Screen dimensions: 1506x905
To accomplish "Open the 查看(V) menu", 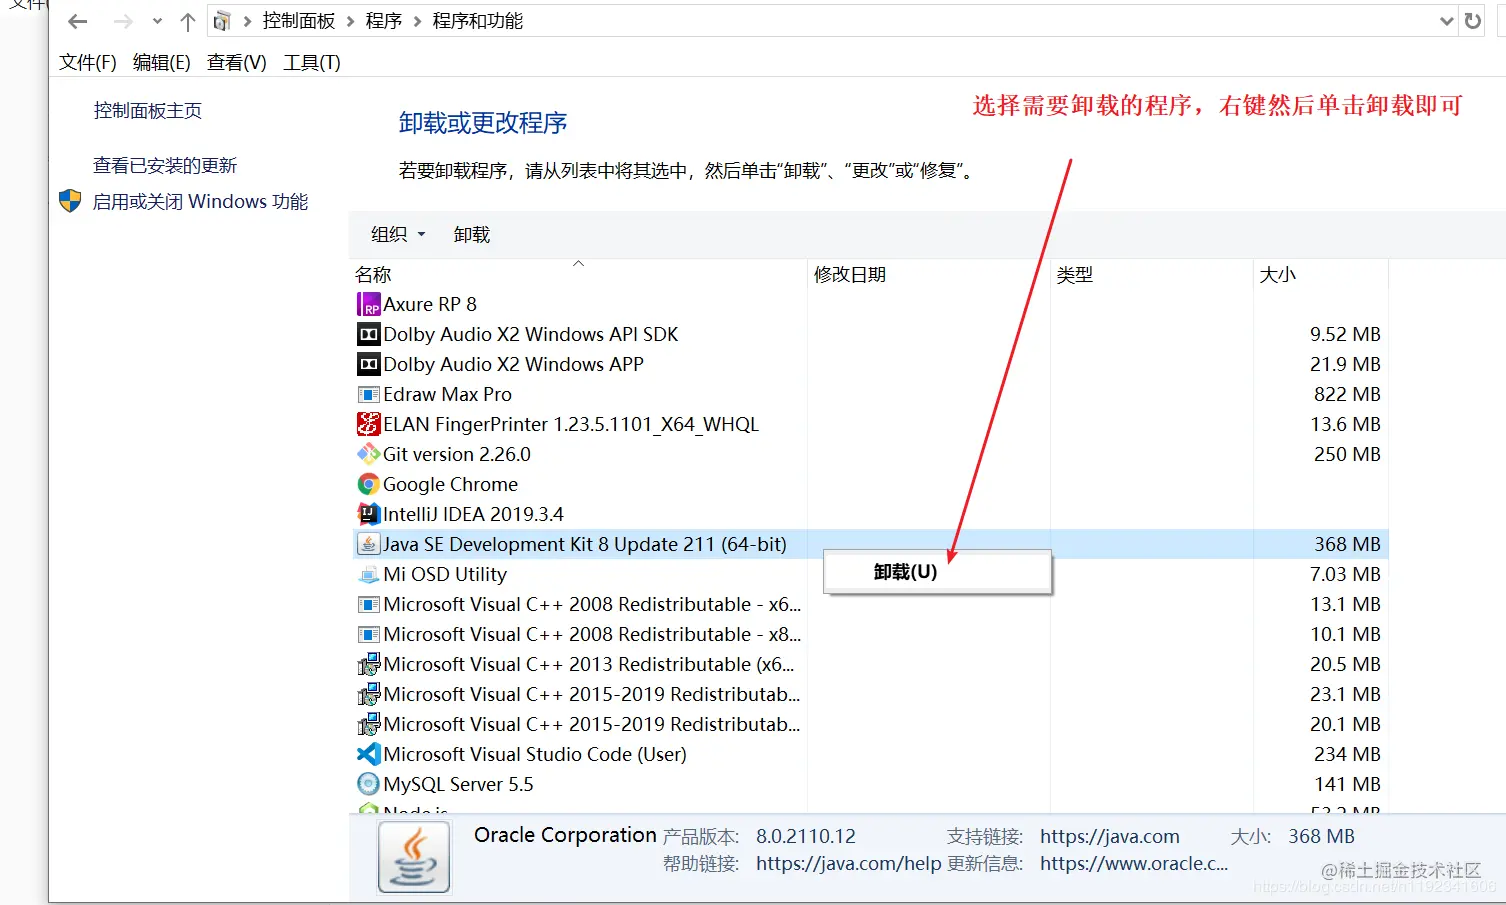I will coord(237,62).
